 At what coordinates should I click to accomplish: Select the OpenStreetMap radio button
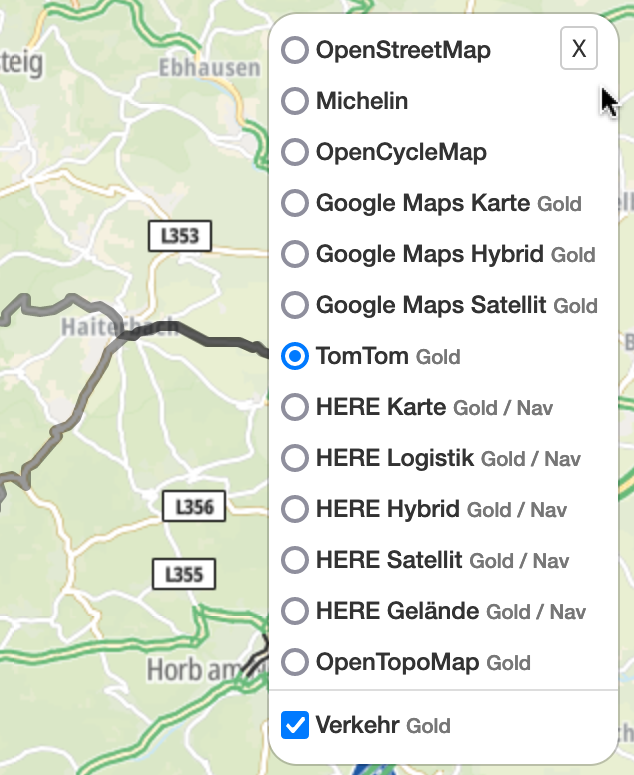point(295,50)
